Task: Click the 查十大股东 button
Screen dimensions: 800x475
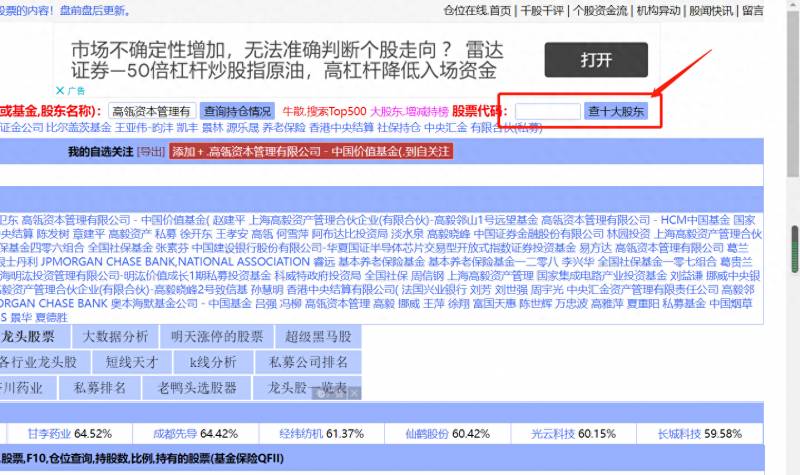Action: (x=616, y=111)
